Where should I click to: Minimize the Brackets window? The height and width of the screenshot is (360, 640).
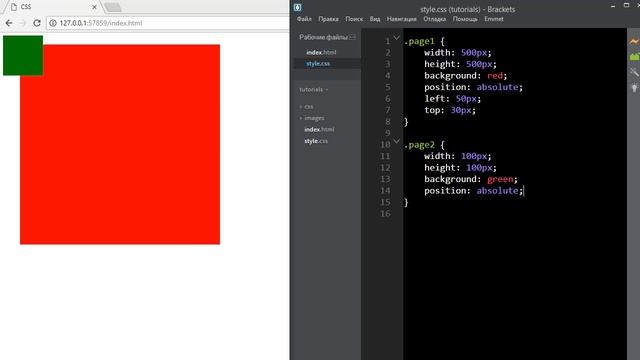pos(613,6)
